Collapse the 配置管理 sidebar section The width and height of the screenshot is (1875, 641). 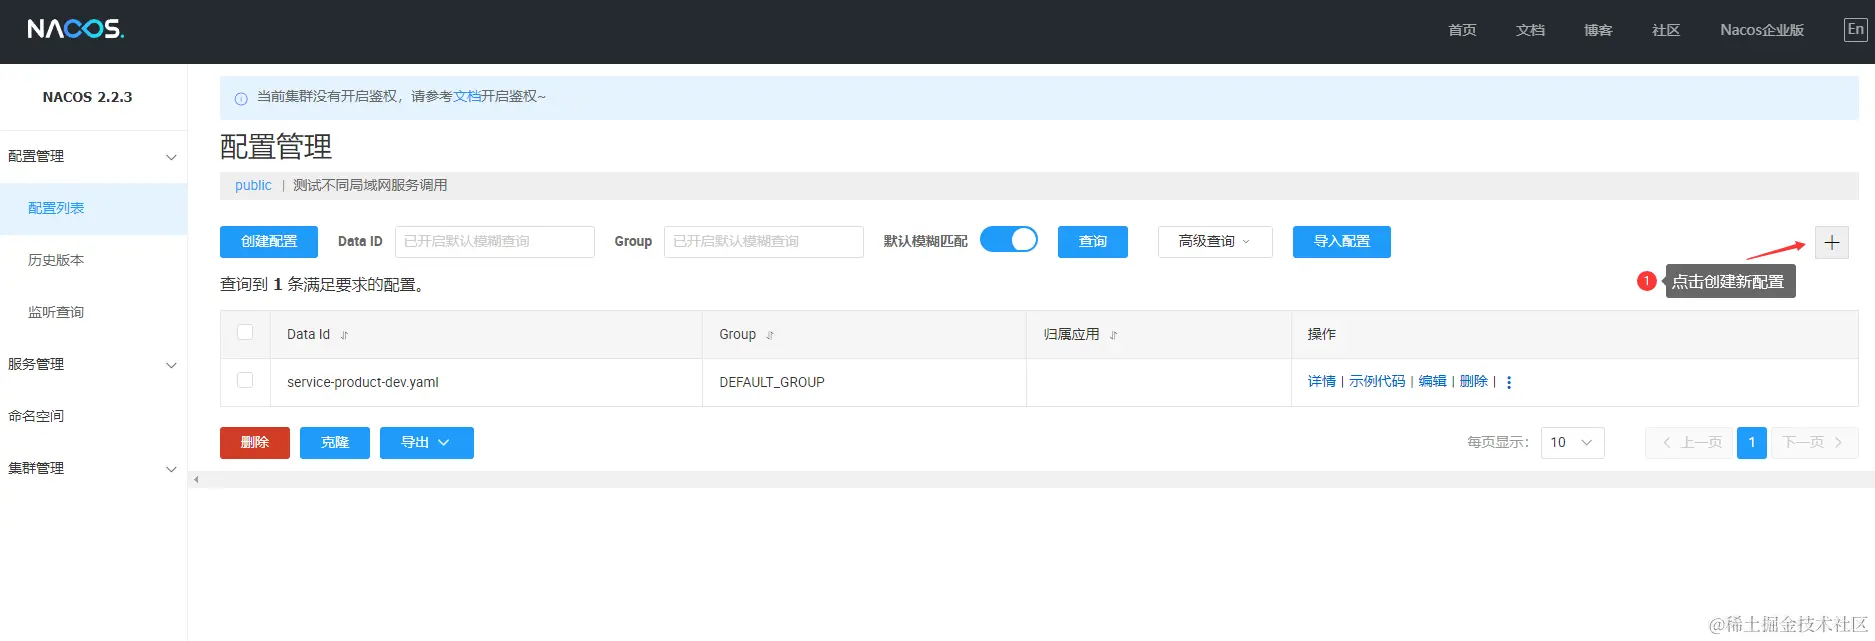tap(93, 156)
